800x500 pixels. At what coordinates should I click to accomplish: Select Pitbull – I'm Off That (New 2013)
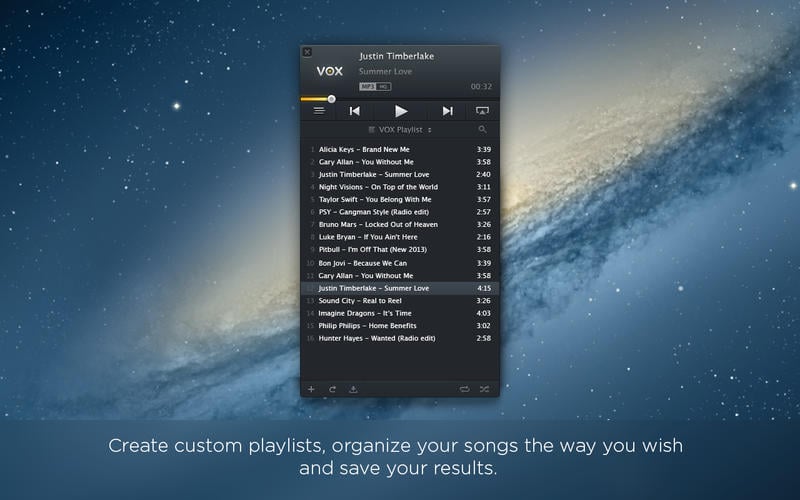pyautogui.click(x=400, y=249)
